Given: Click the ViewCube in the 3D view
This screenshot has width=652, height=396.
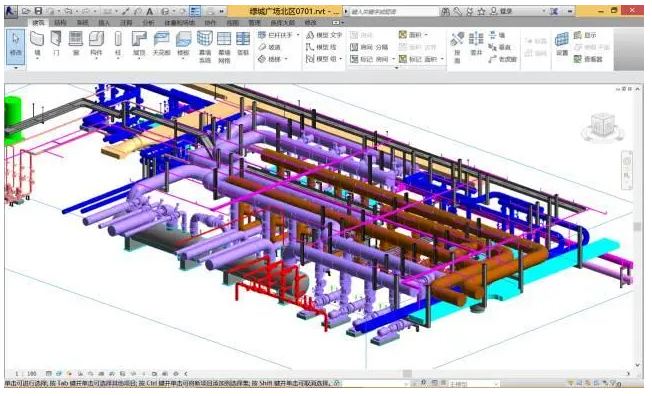Looking at the screenshot, I should 603,127.
